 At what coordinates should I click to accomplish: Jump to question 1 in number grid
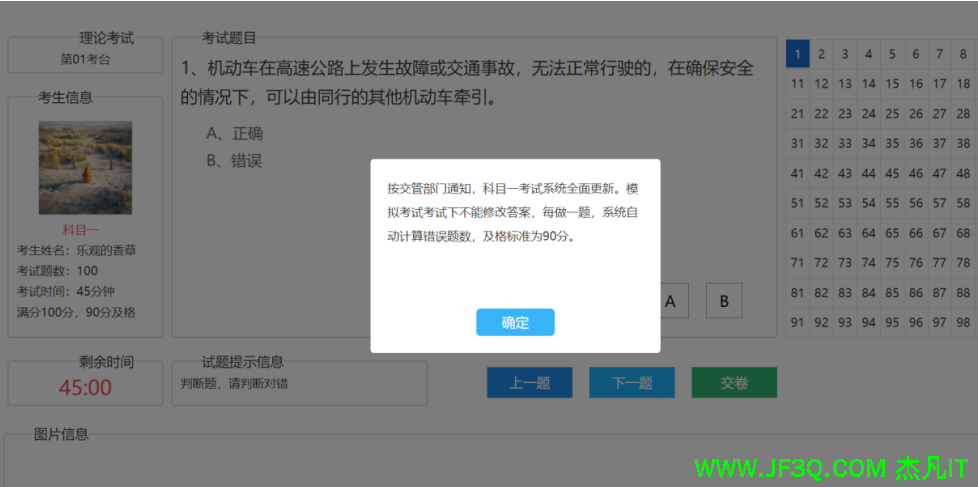click(x=797, y=54)
